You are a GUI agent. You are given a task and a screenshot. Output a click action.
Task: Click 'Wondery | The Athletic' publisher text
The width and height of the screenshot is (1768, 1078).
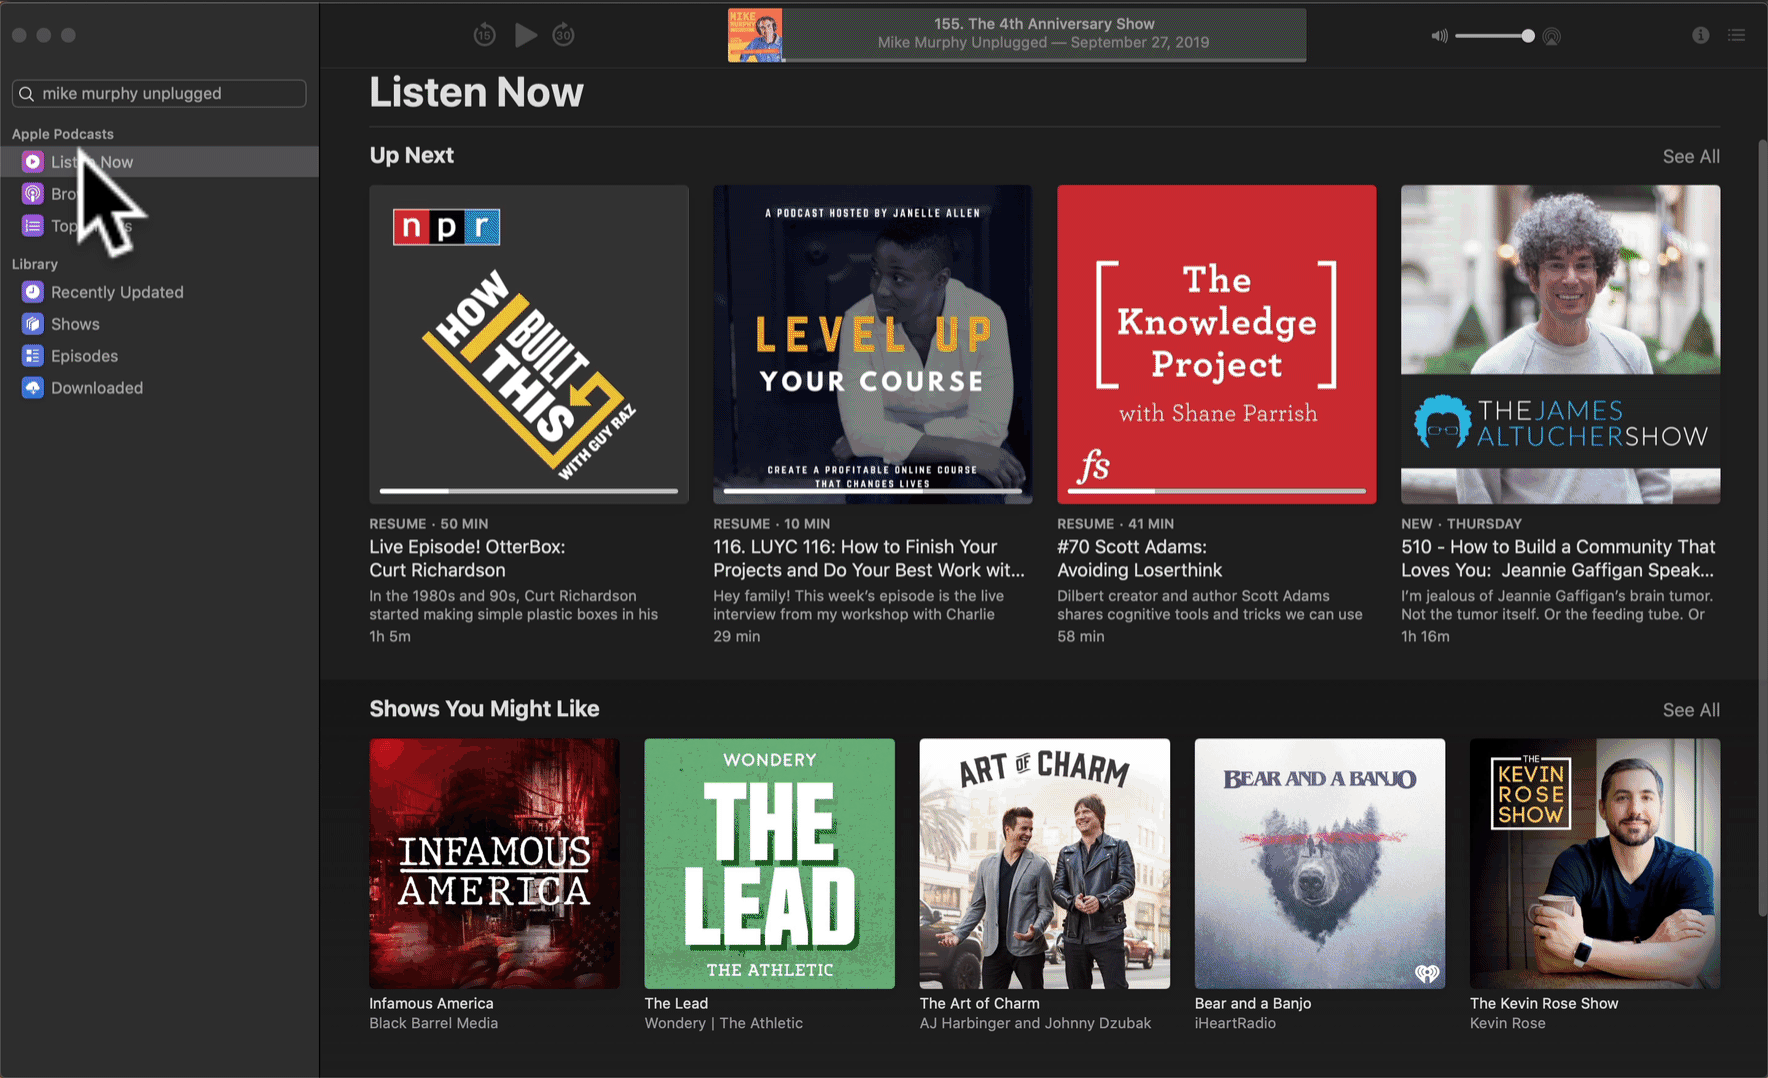pos(724,1023)
